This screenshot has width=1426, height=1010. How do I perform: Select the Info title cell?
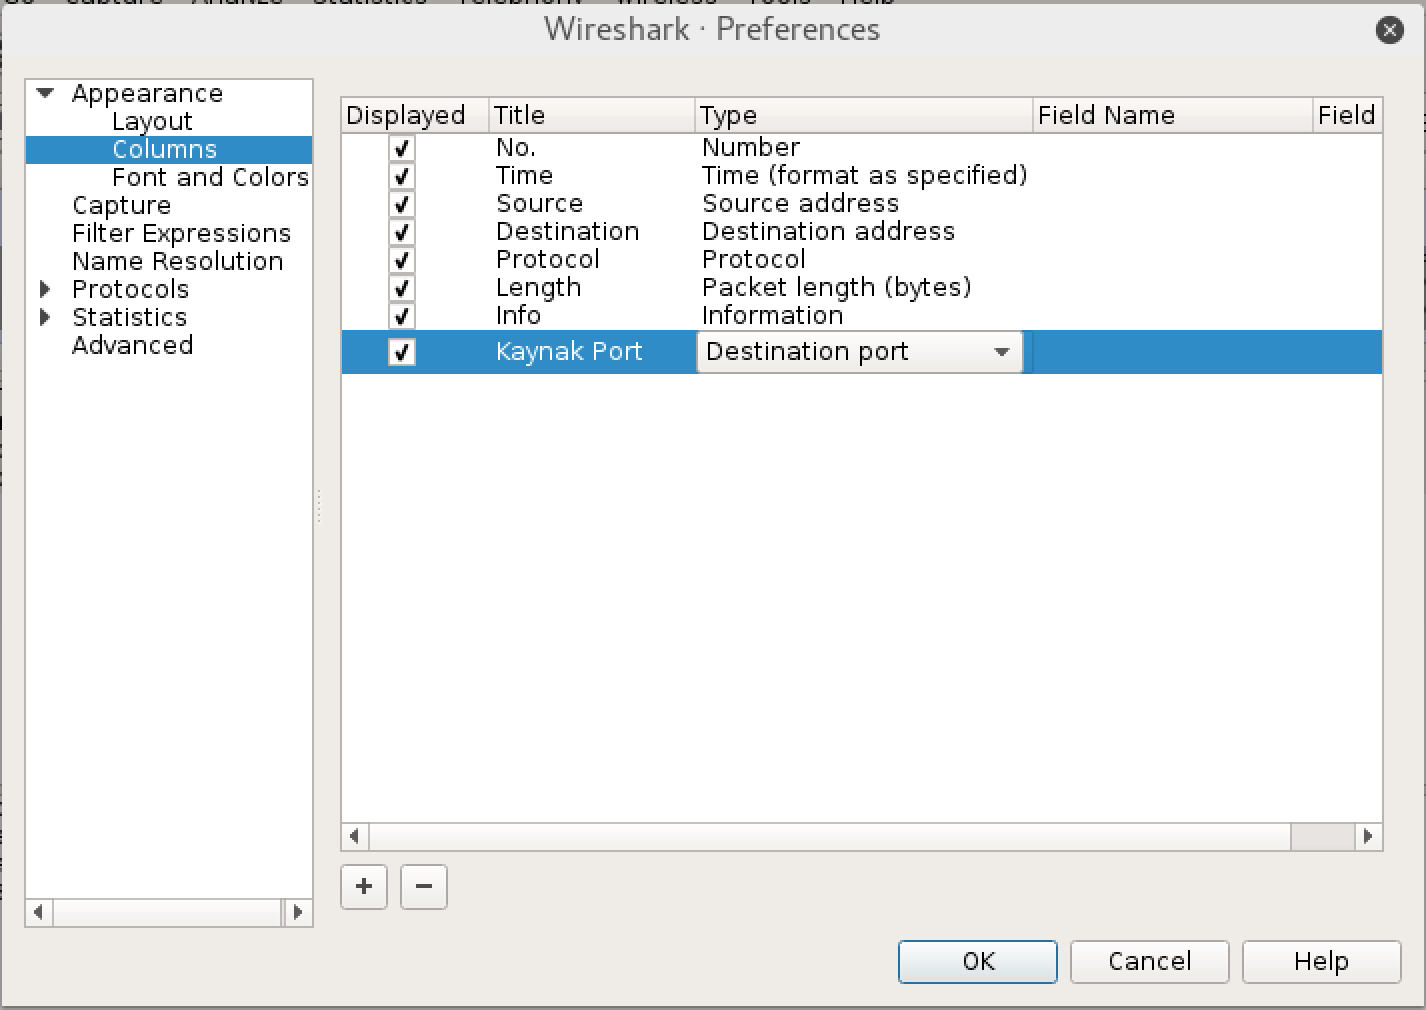pos(518,315)
